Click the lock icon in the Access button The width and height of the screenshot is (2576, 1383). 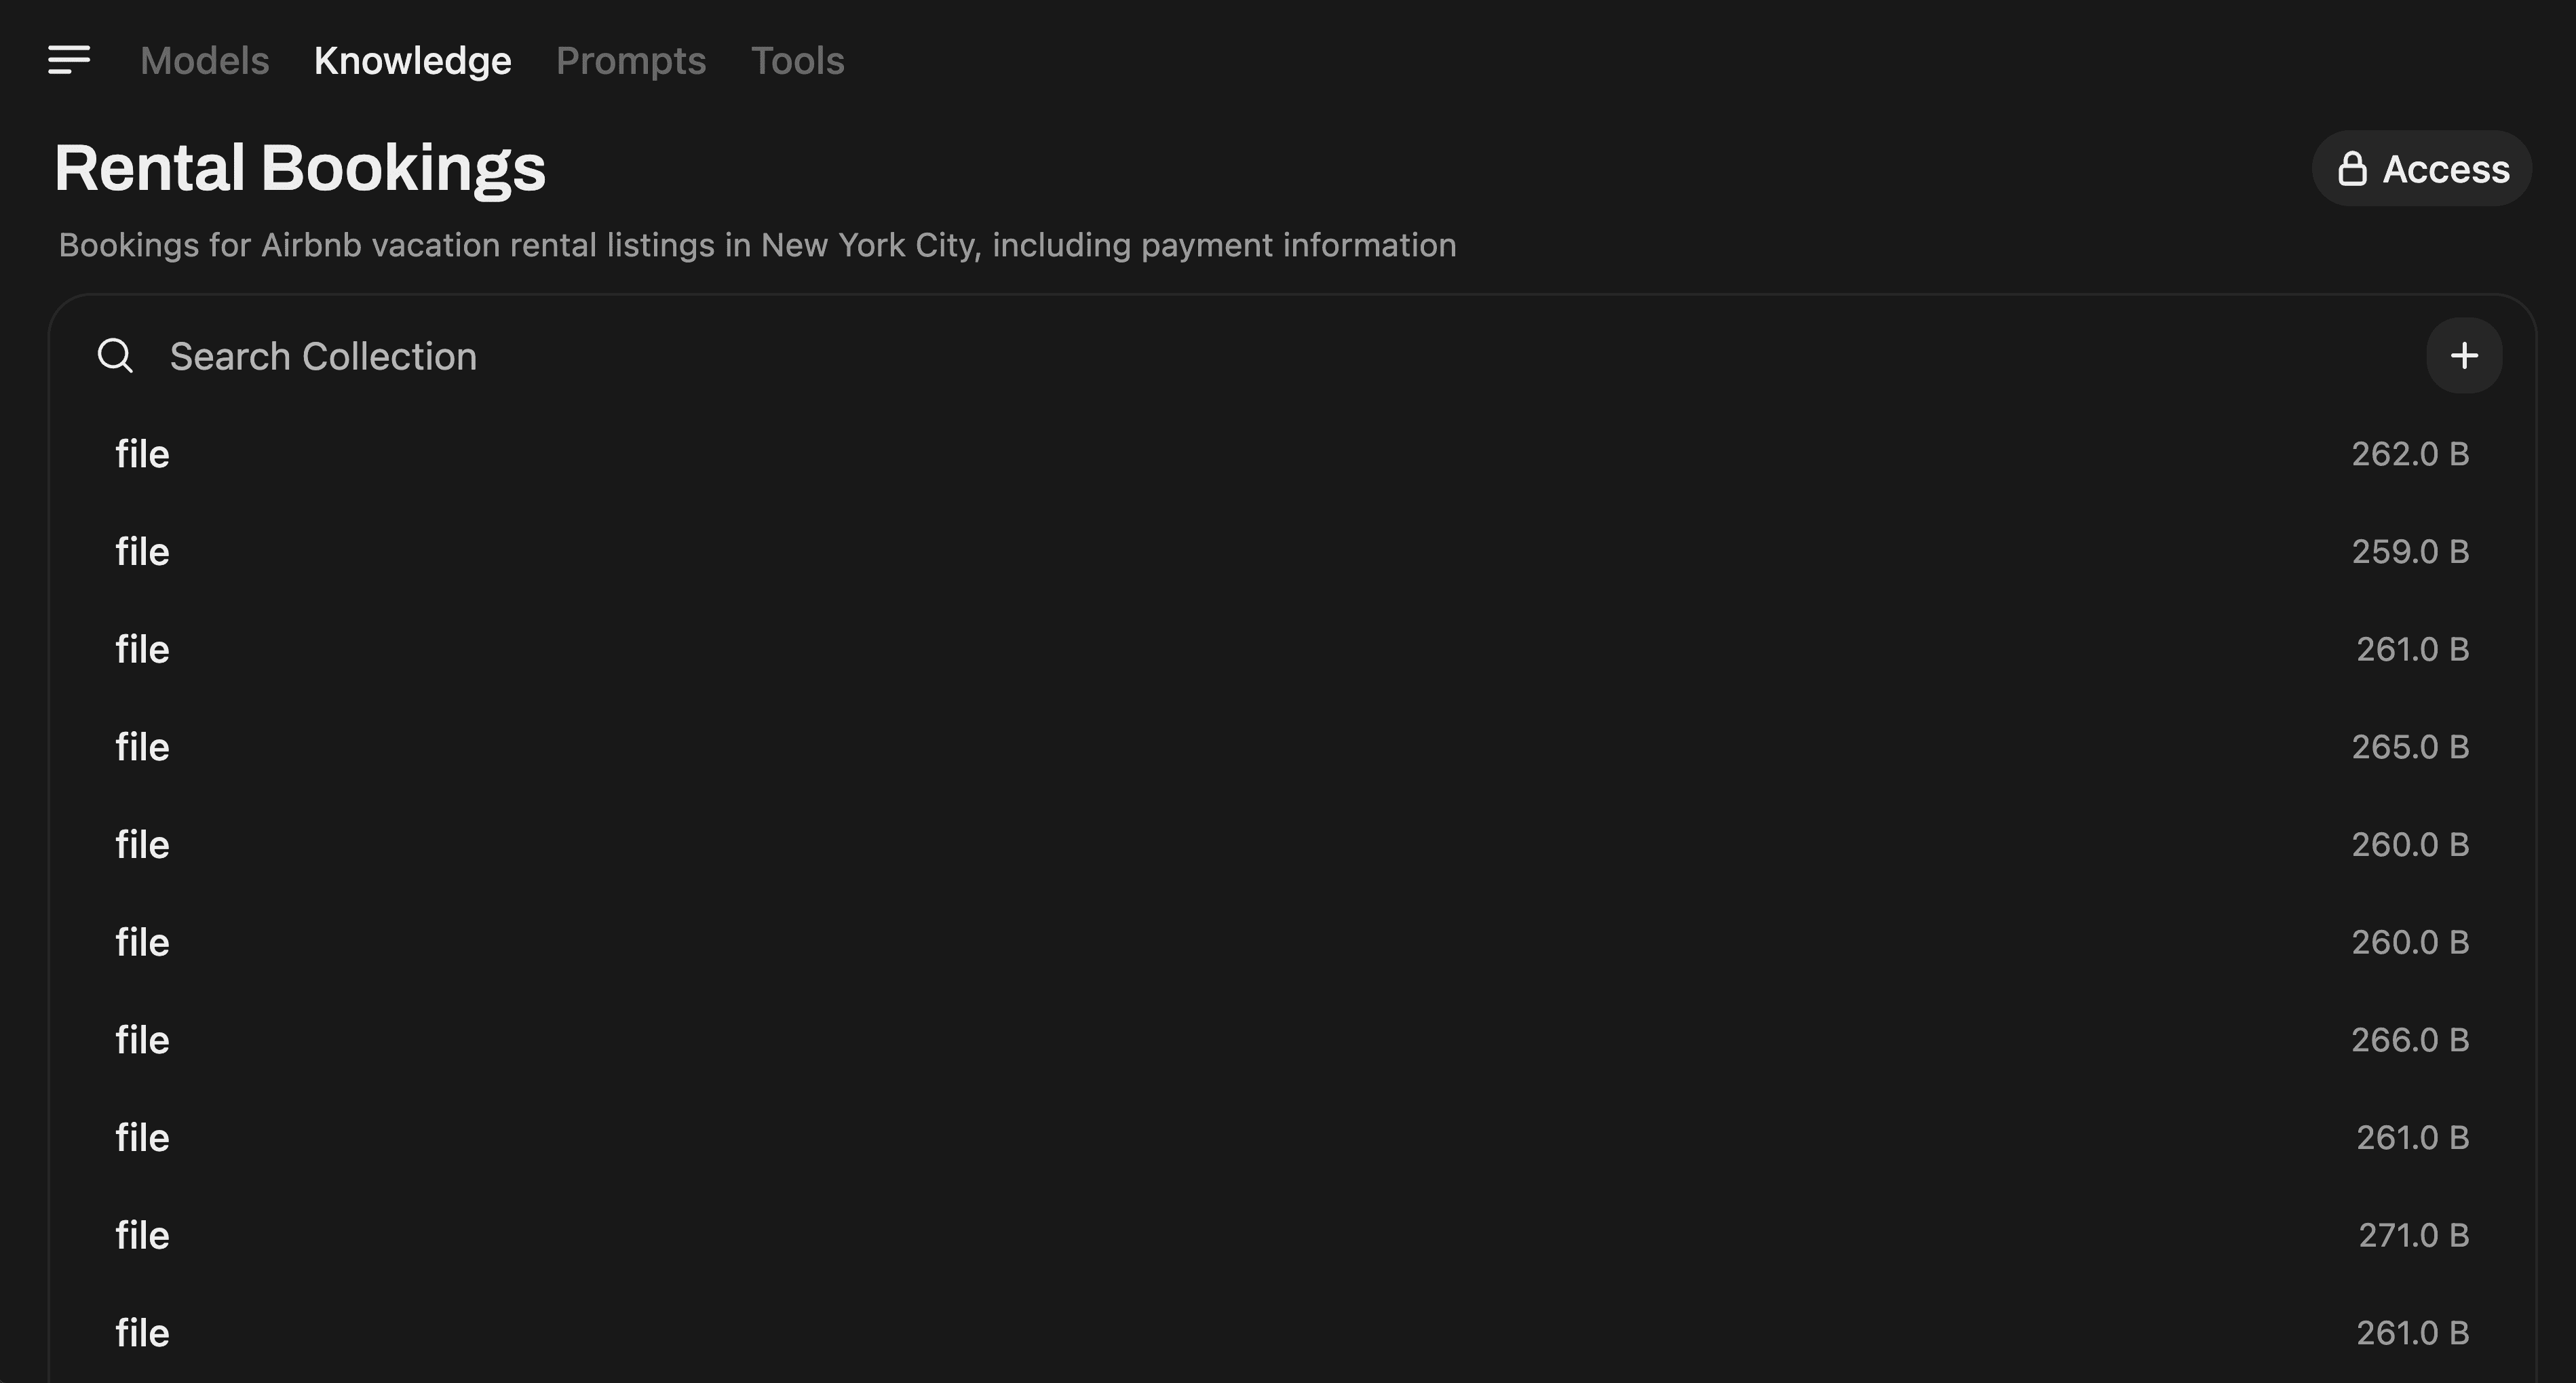(2352, 169)
